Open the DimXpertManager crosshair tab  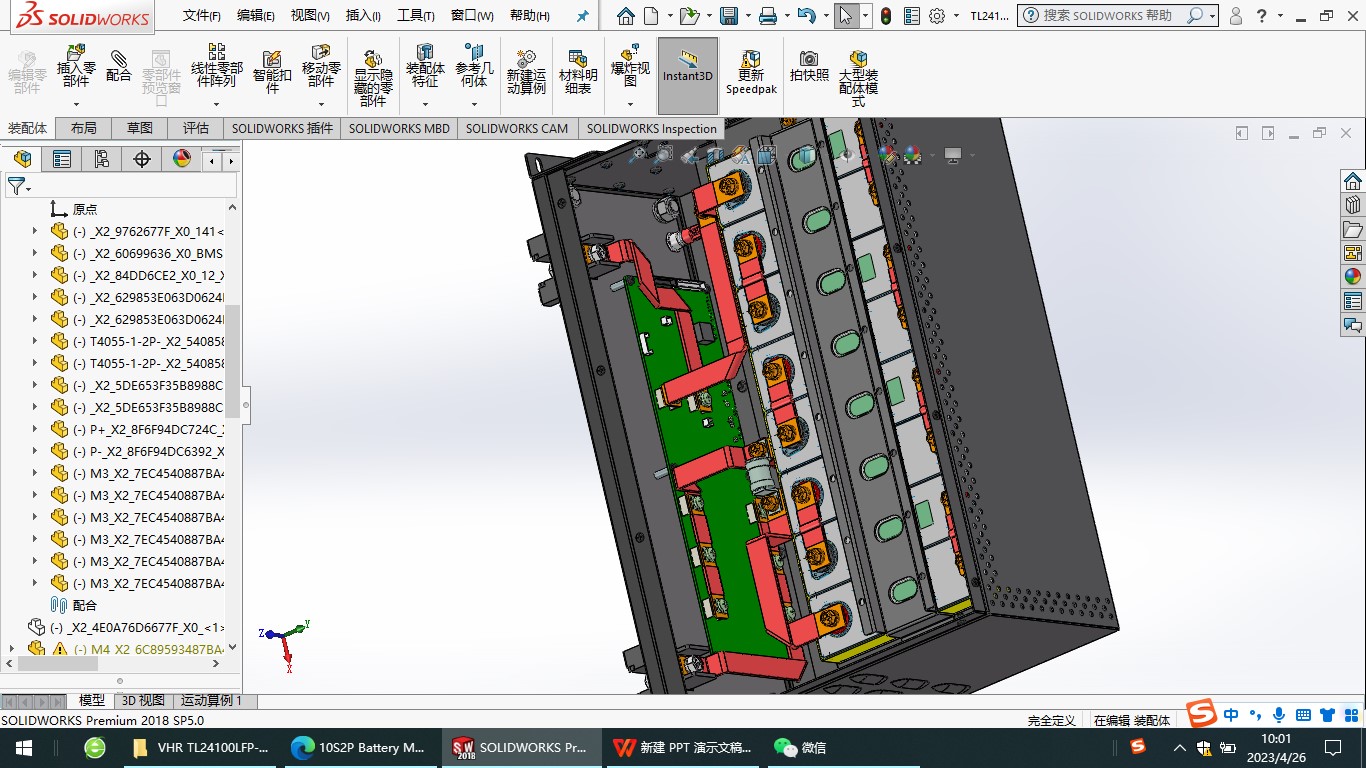pos(142,159)
